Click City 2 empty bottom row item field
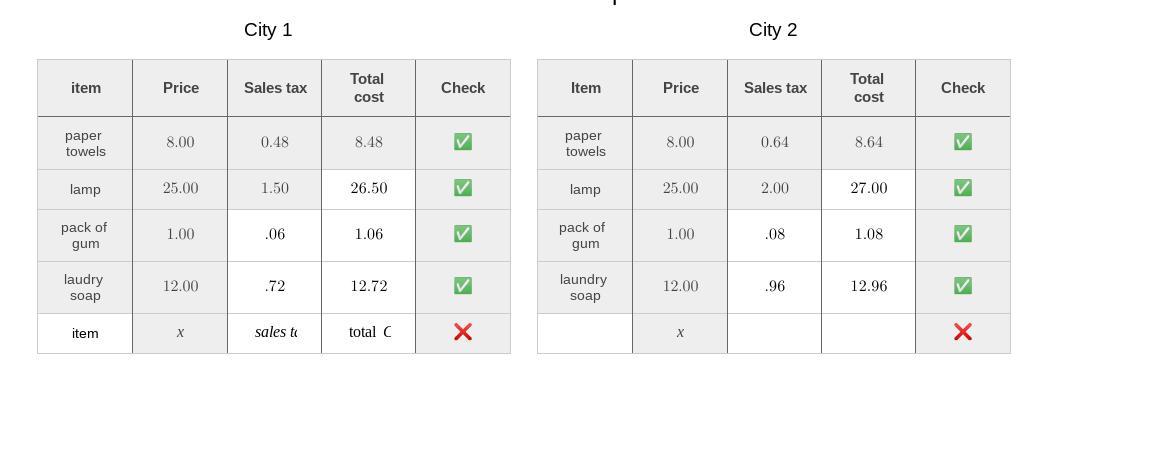Image resolution: width=1155 pixels, height=449 pixels. (585, 334)
